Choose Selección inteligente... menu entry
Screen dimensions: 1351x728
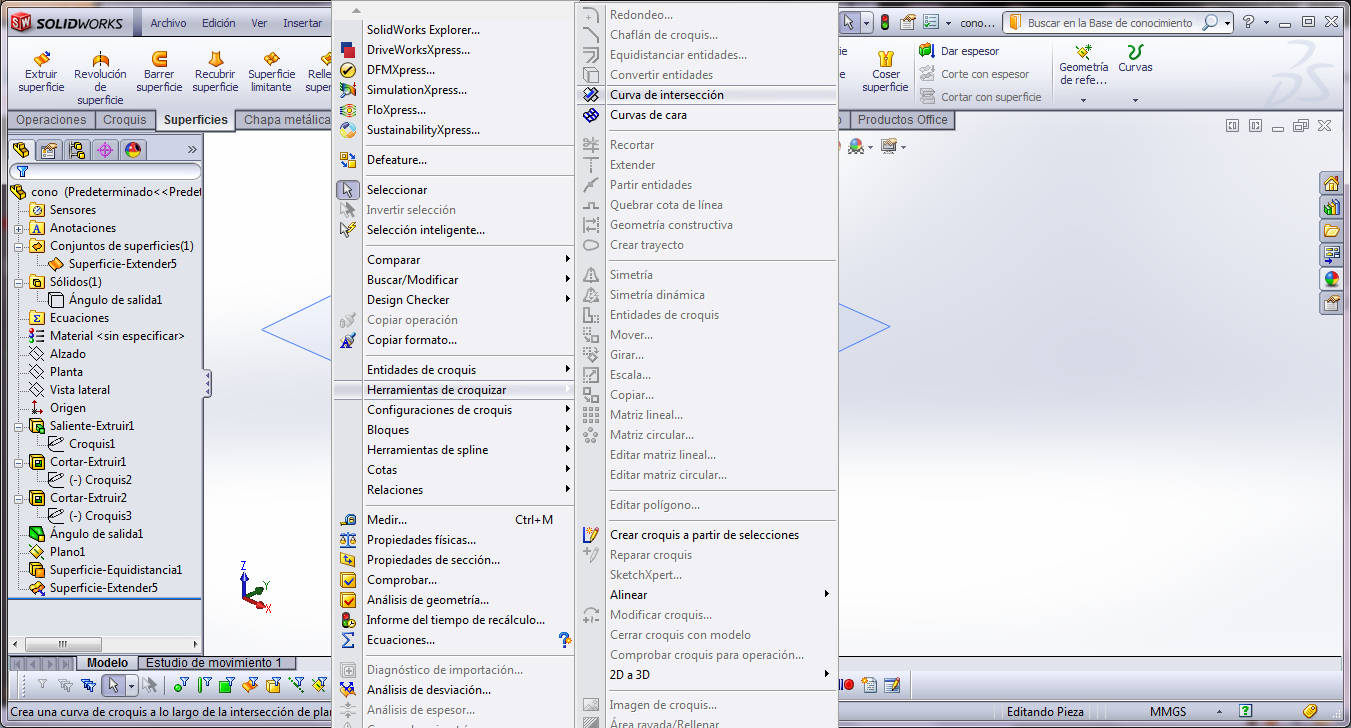(x=454, y=230)
